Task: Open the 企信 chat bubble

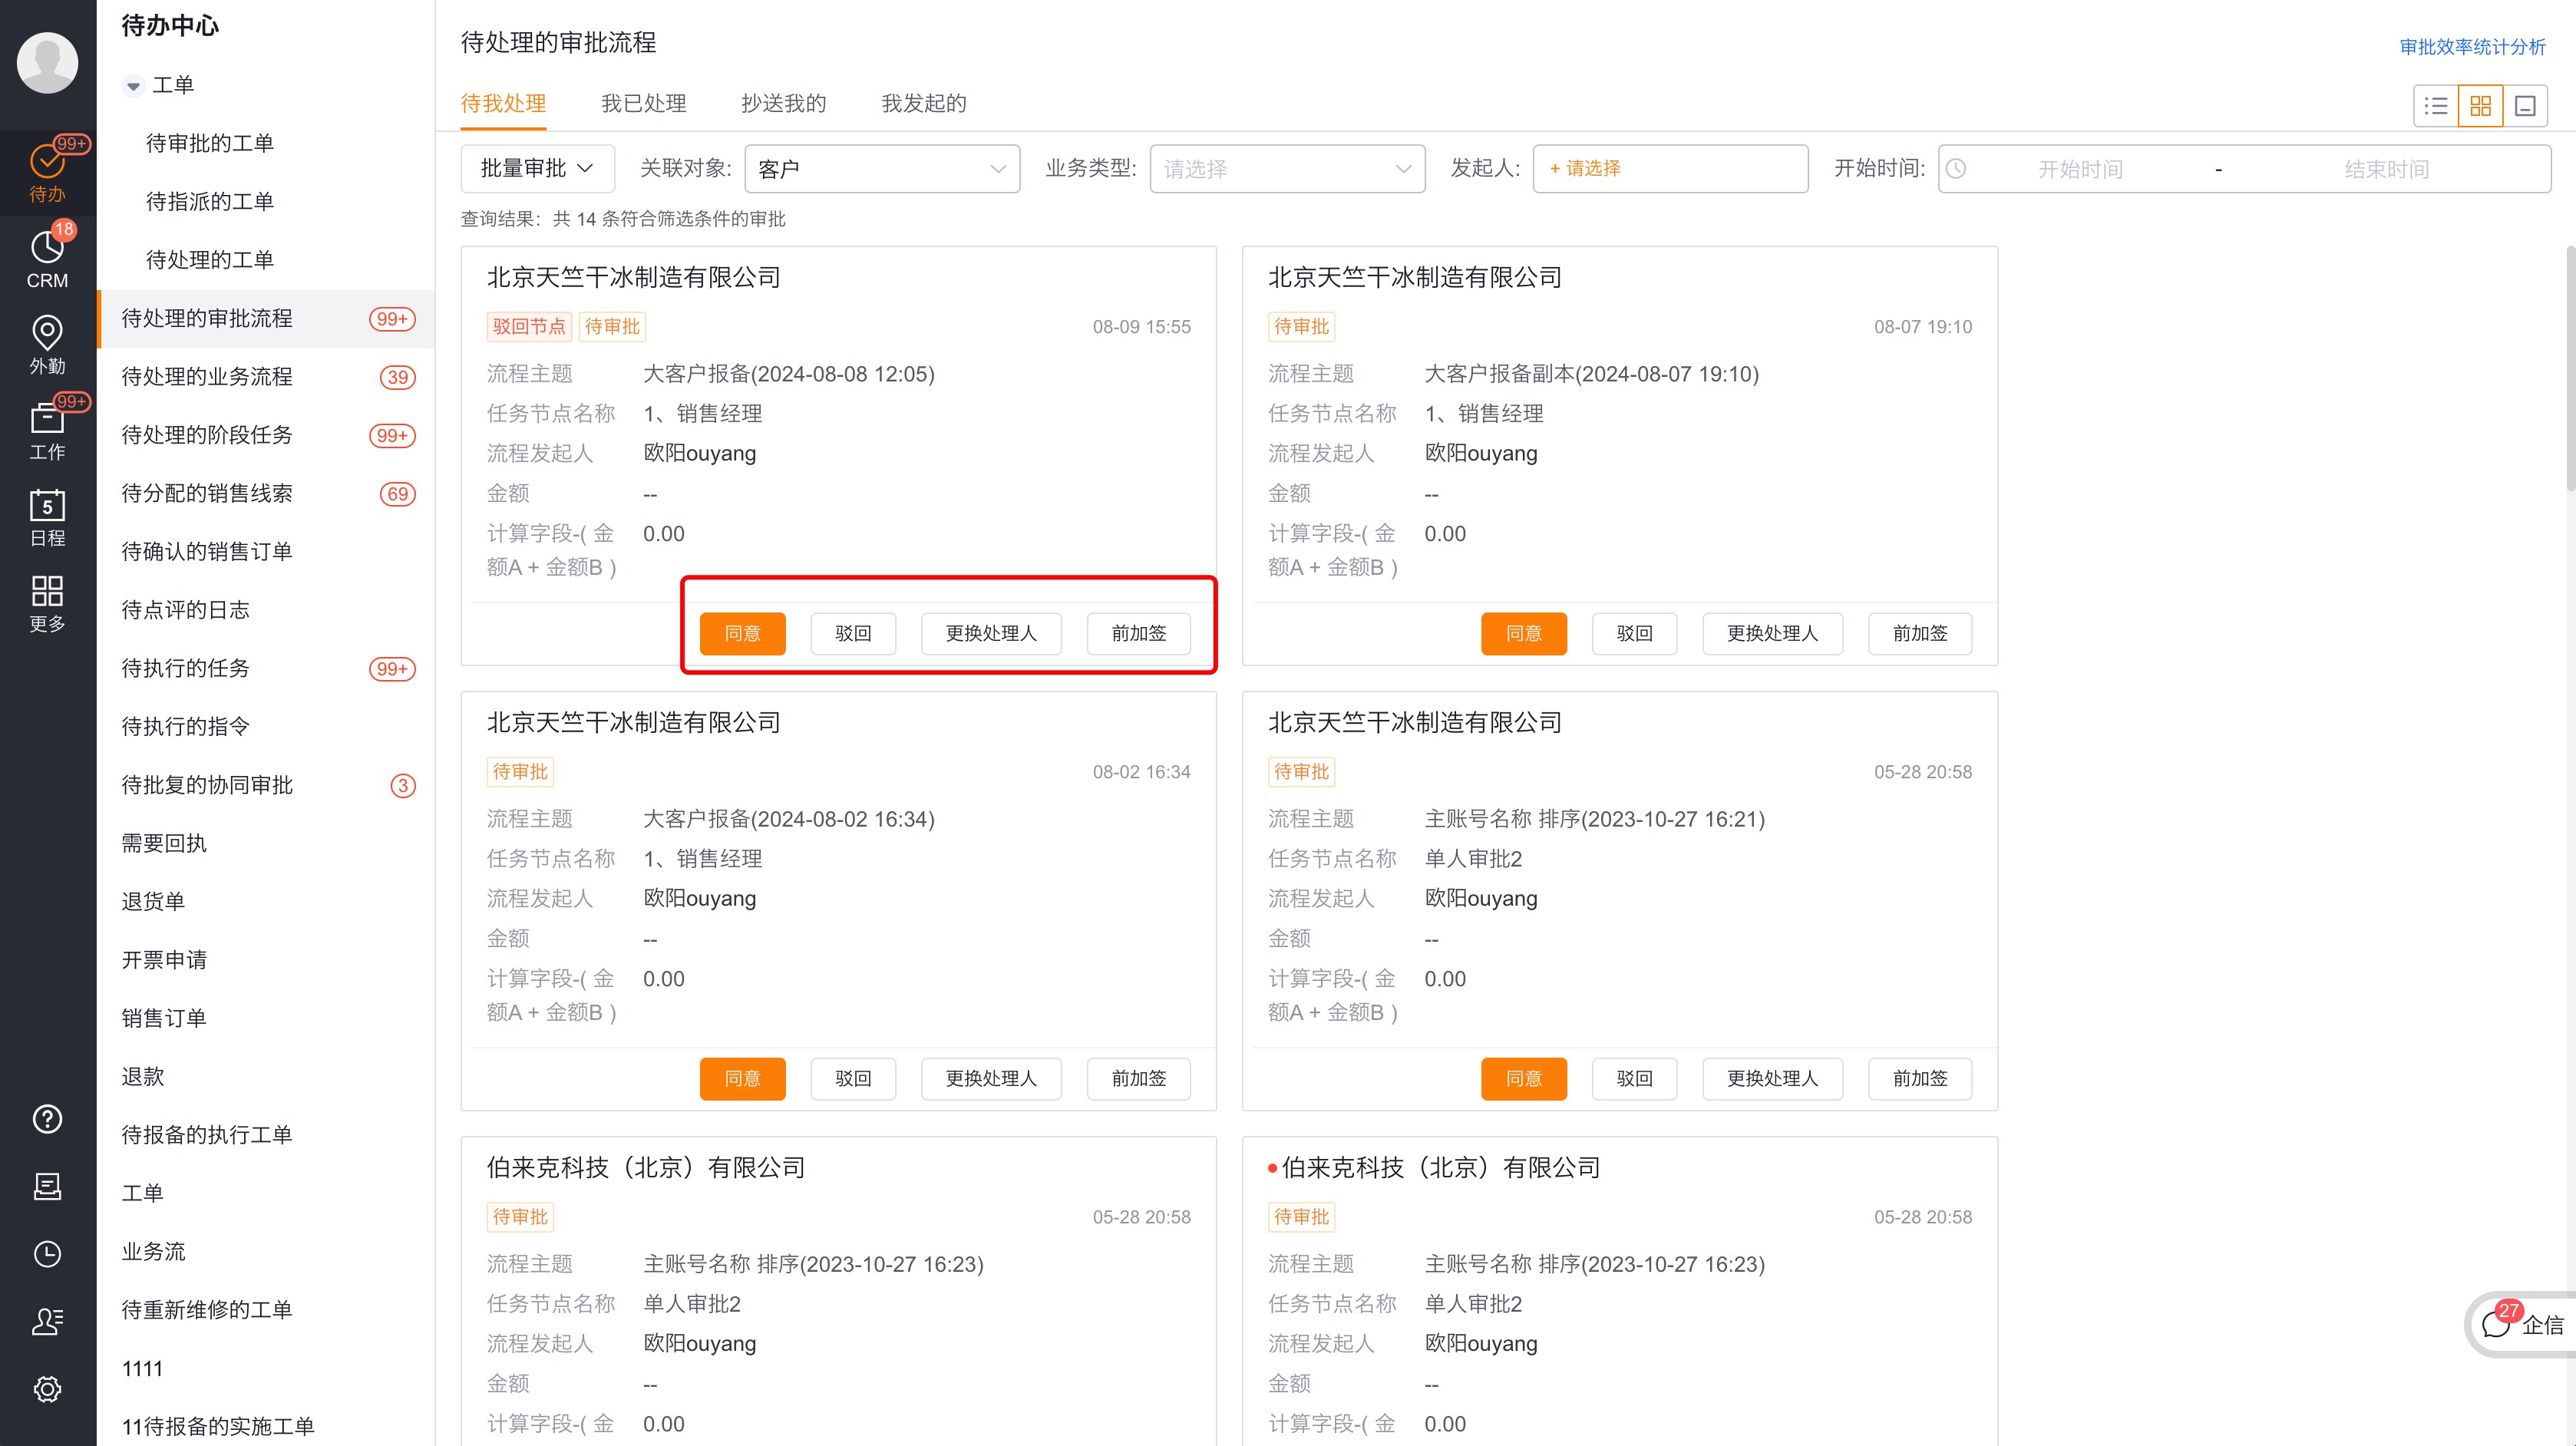Action: pos(2521,1325)
